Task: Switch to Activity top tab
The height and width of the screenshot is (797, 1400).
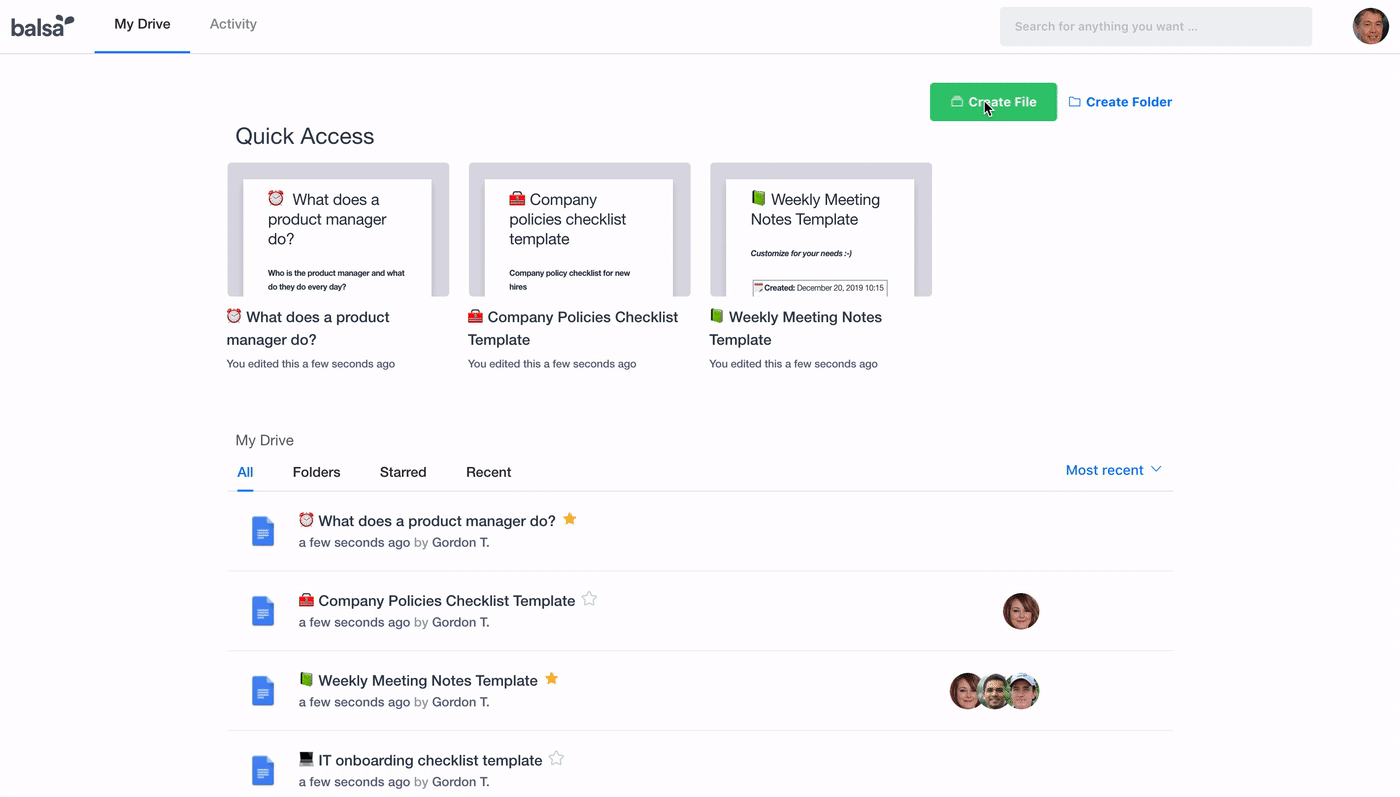Action: point(233,25)
